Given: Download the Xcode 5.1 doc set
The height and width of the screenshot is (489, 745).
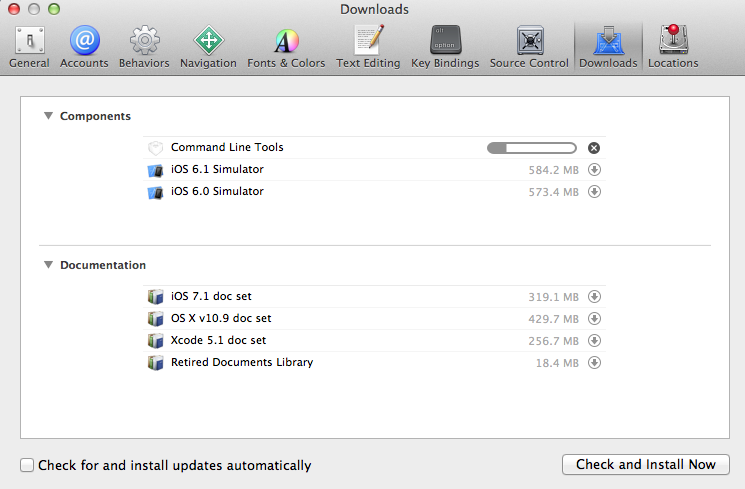Looking at the screenshot, I should tap(594, 340).
